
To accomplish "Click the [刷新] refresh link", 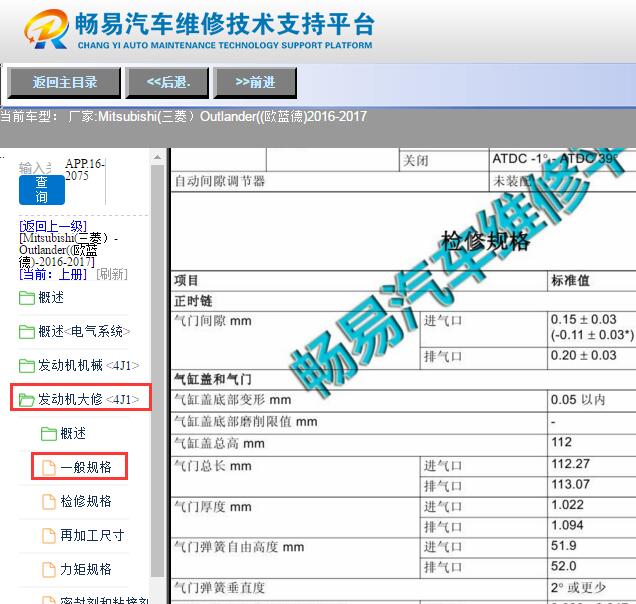I will [112, 274].
